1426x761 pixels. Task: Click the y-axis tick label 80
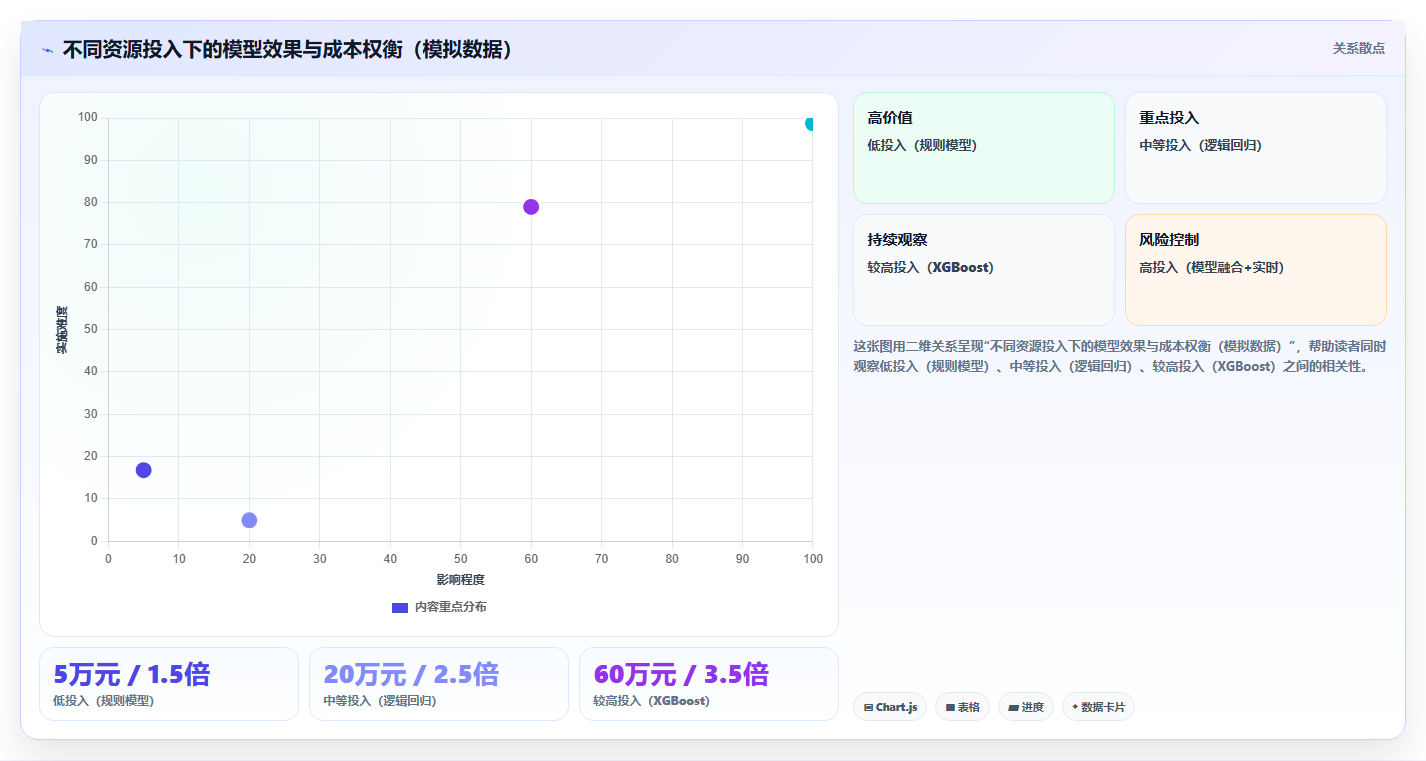pos(90,202)
